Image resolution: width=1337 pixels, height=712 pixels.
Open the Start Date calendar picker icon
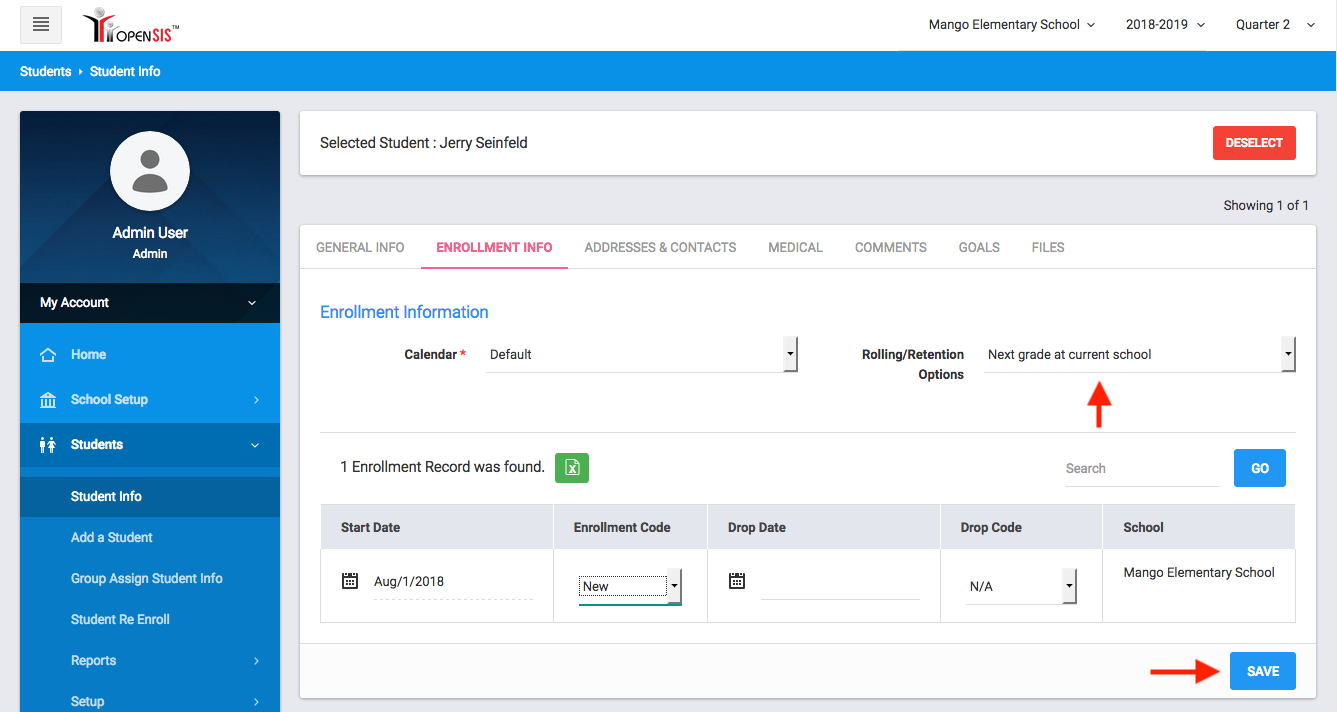point(350,581)
